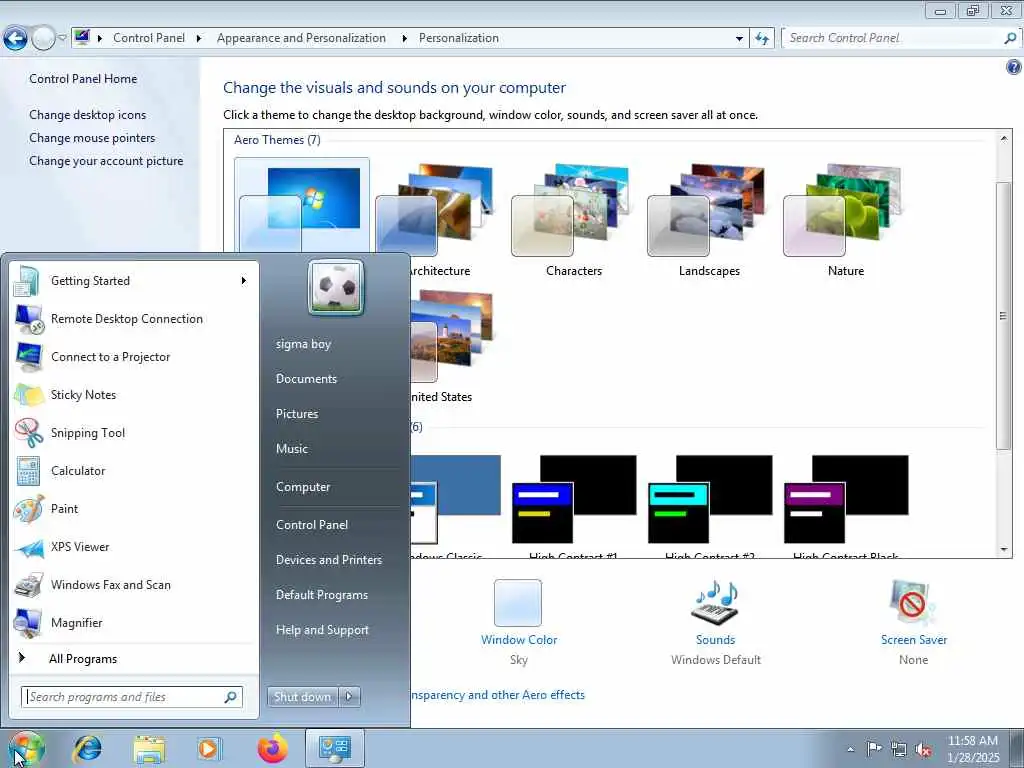Expand Getting Started submenu arrow

click(244, 281)
